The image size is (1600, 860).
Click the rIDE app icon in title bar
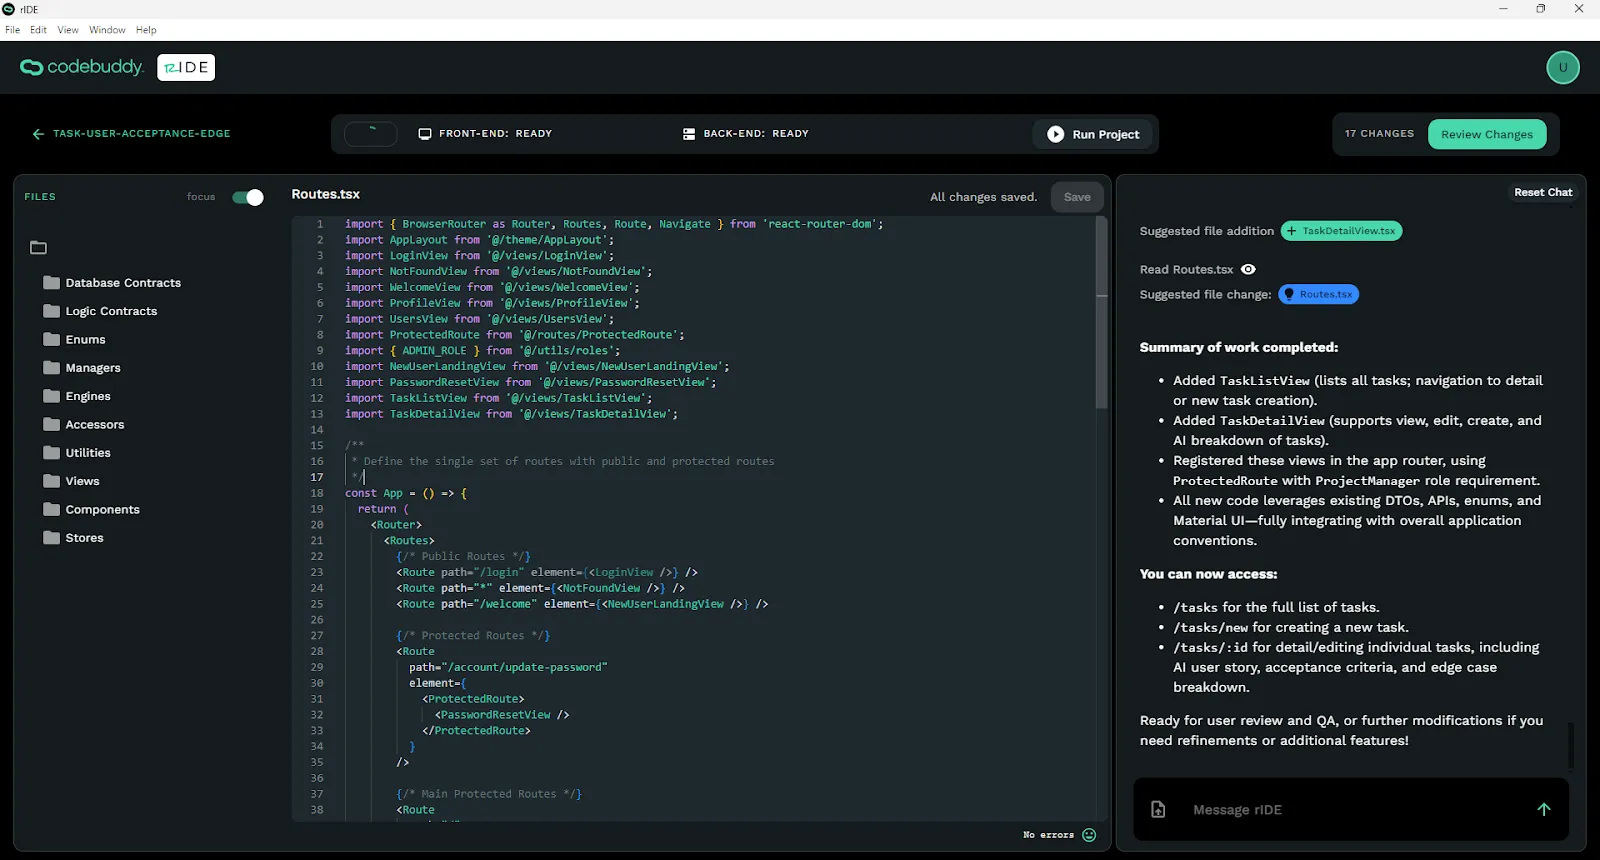click(x=9, y=9)
